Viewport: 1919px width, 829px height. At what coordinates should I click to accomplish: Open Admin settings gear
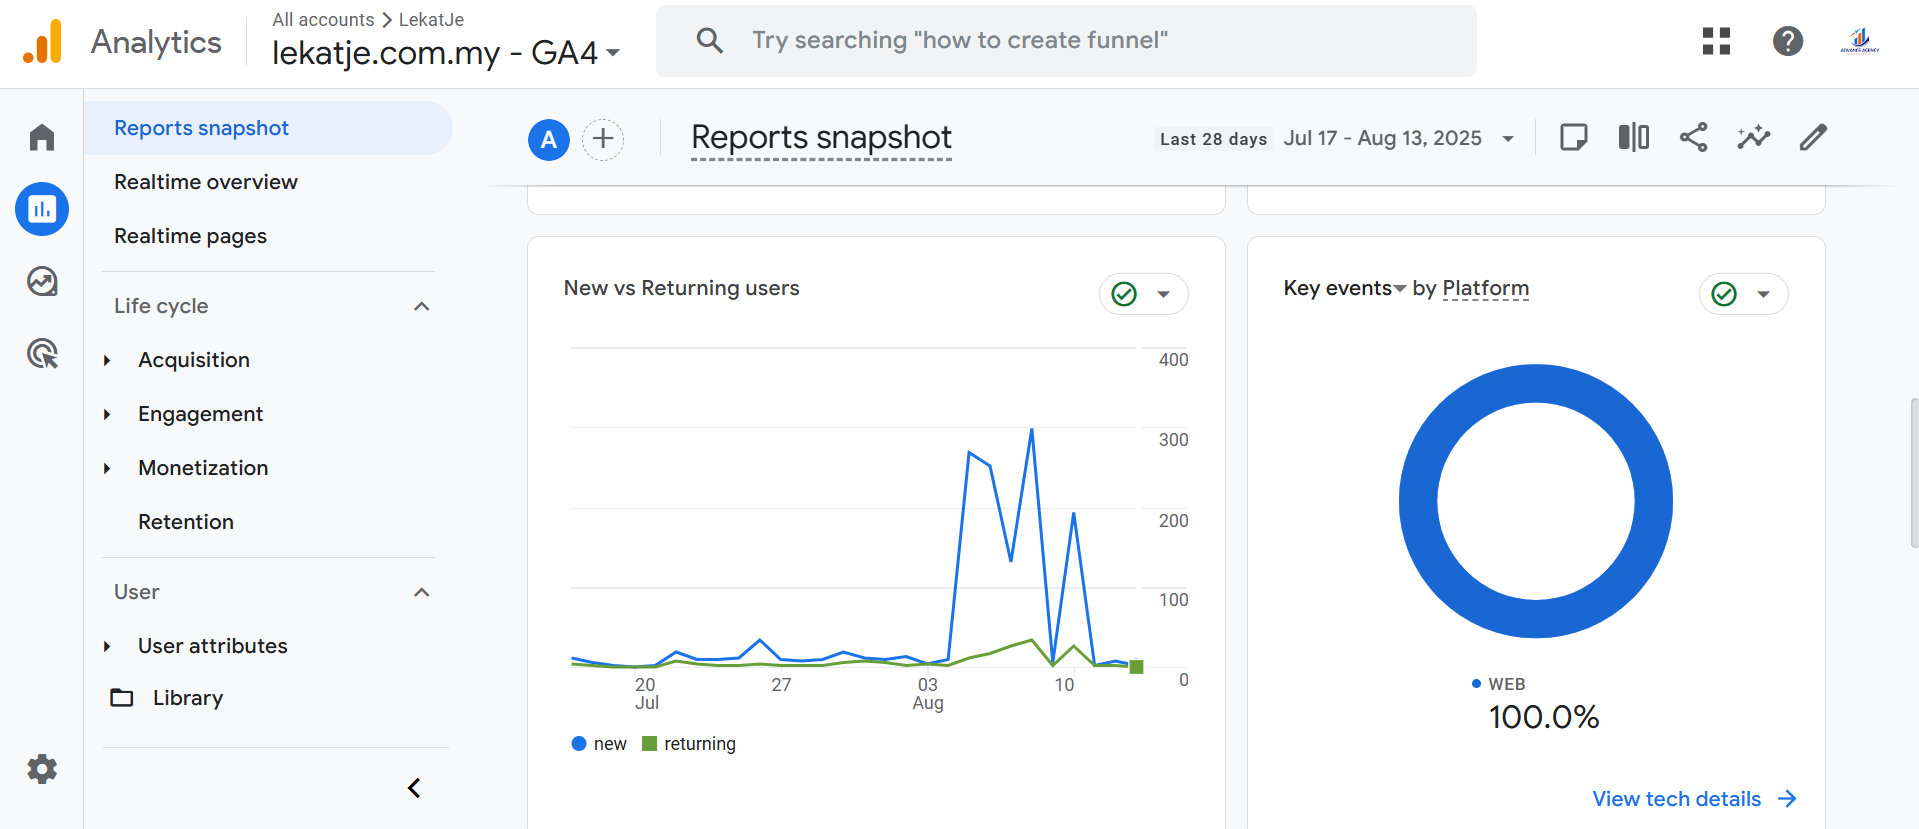pyautogui.click(x=42, y=769)
